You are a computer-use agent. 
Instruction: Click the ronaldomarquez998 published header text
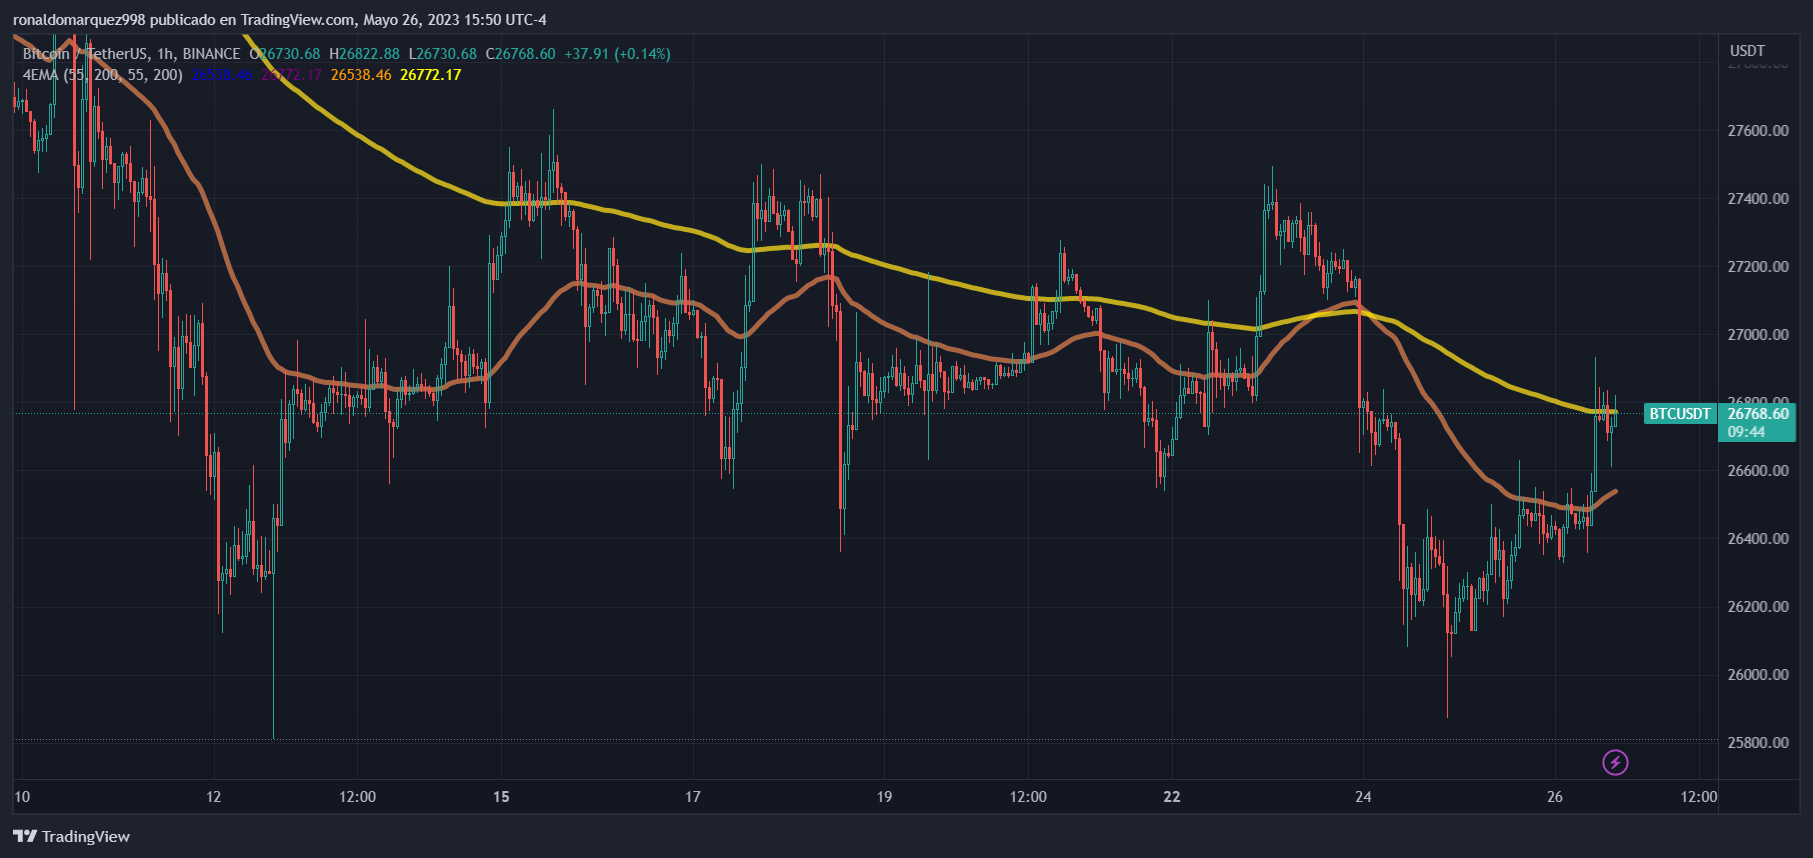(279, 20)
